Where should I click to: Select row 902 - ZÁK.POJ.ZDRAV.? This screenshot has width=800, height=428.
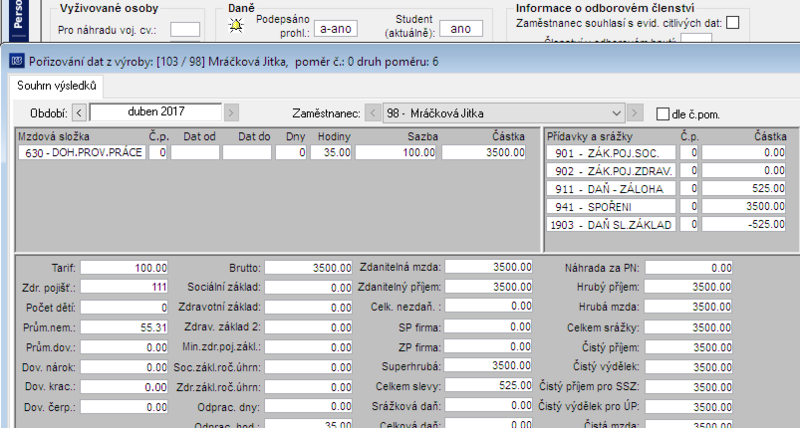click(x=611, y=170)
